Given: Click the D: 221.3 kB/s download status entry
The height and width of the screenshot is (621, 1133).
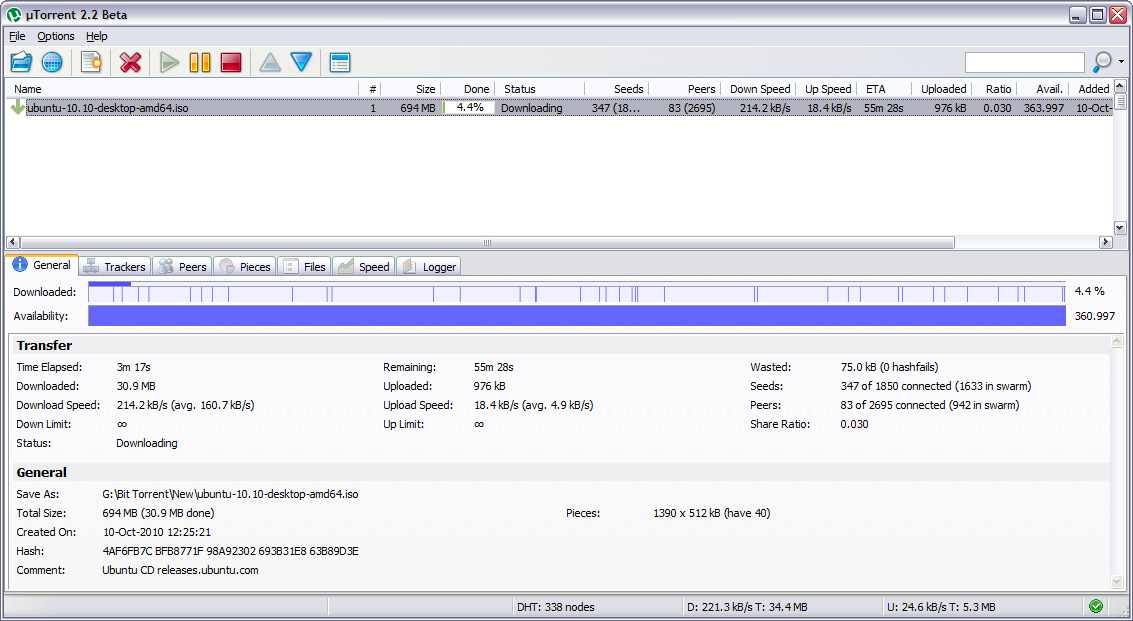Looking at the screenshot, I should (747, 607).
